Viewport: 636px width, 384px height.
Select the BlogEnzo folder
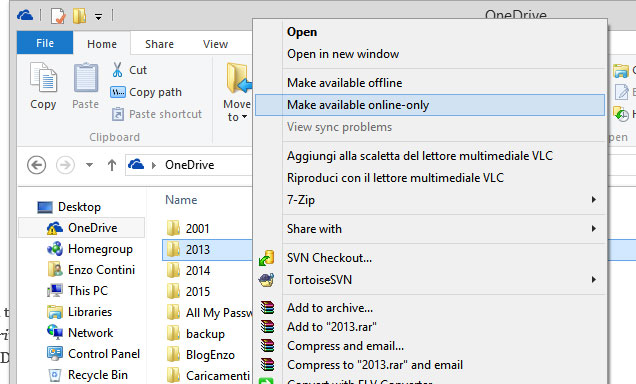(x=200, y=355)
